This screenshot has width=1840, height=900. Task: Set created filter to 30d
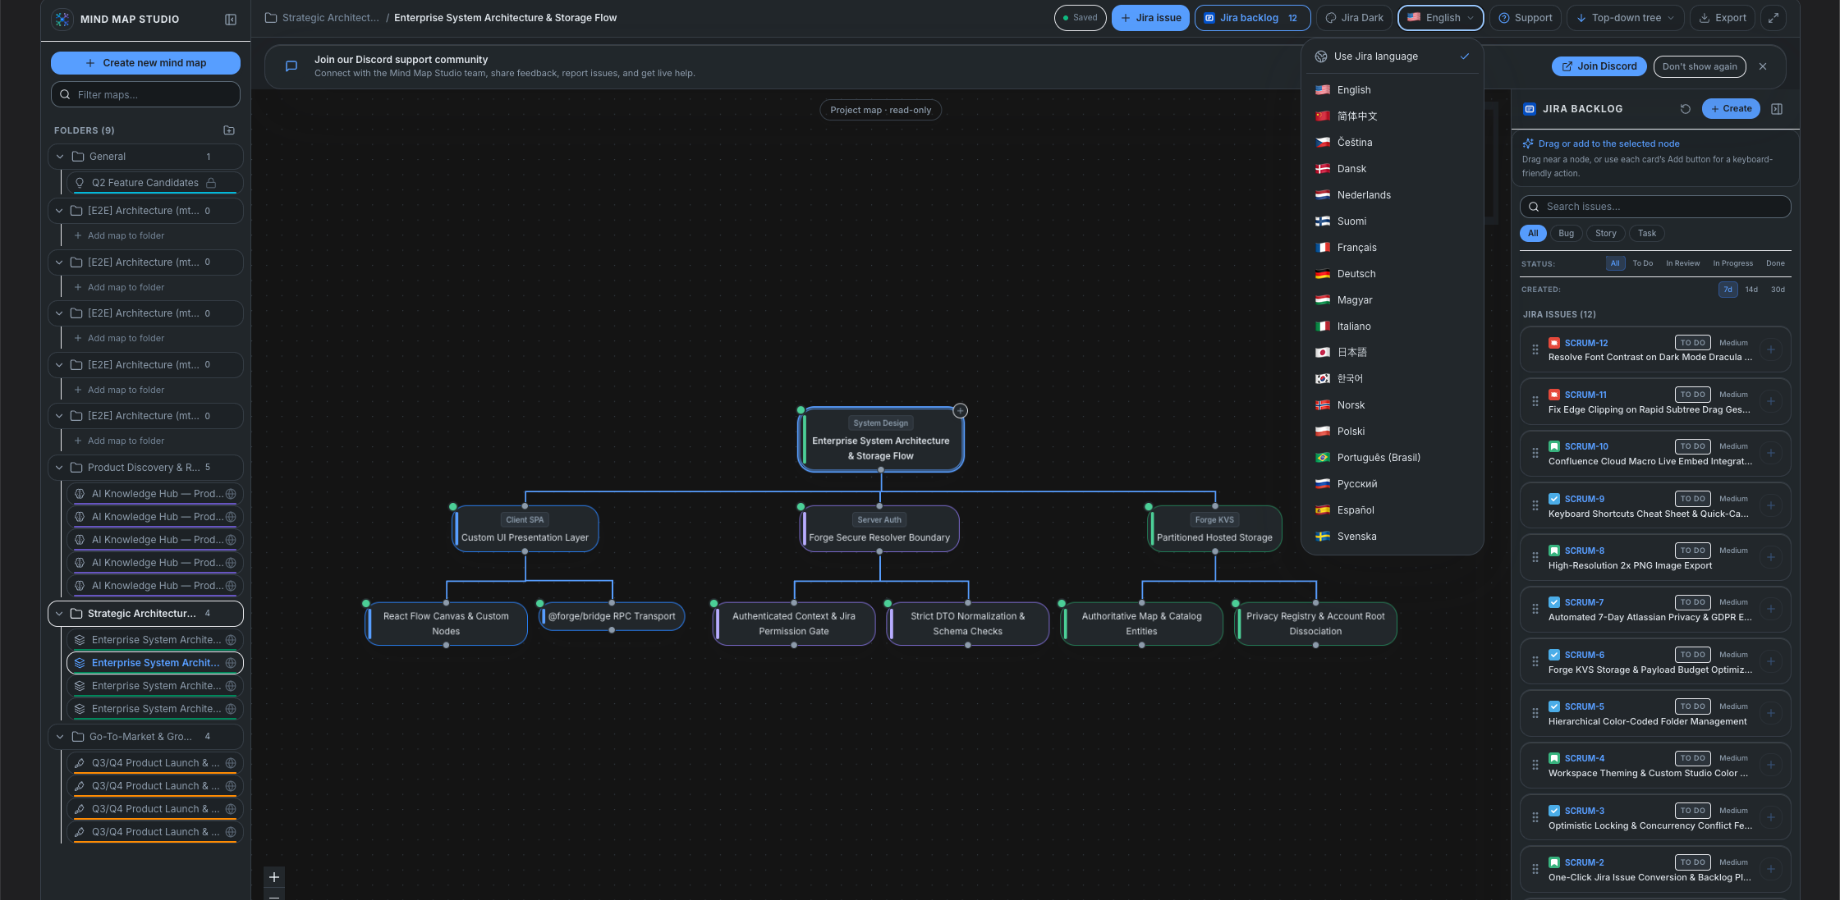1777,290
